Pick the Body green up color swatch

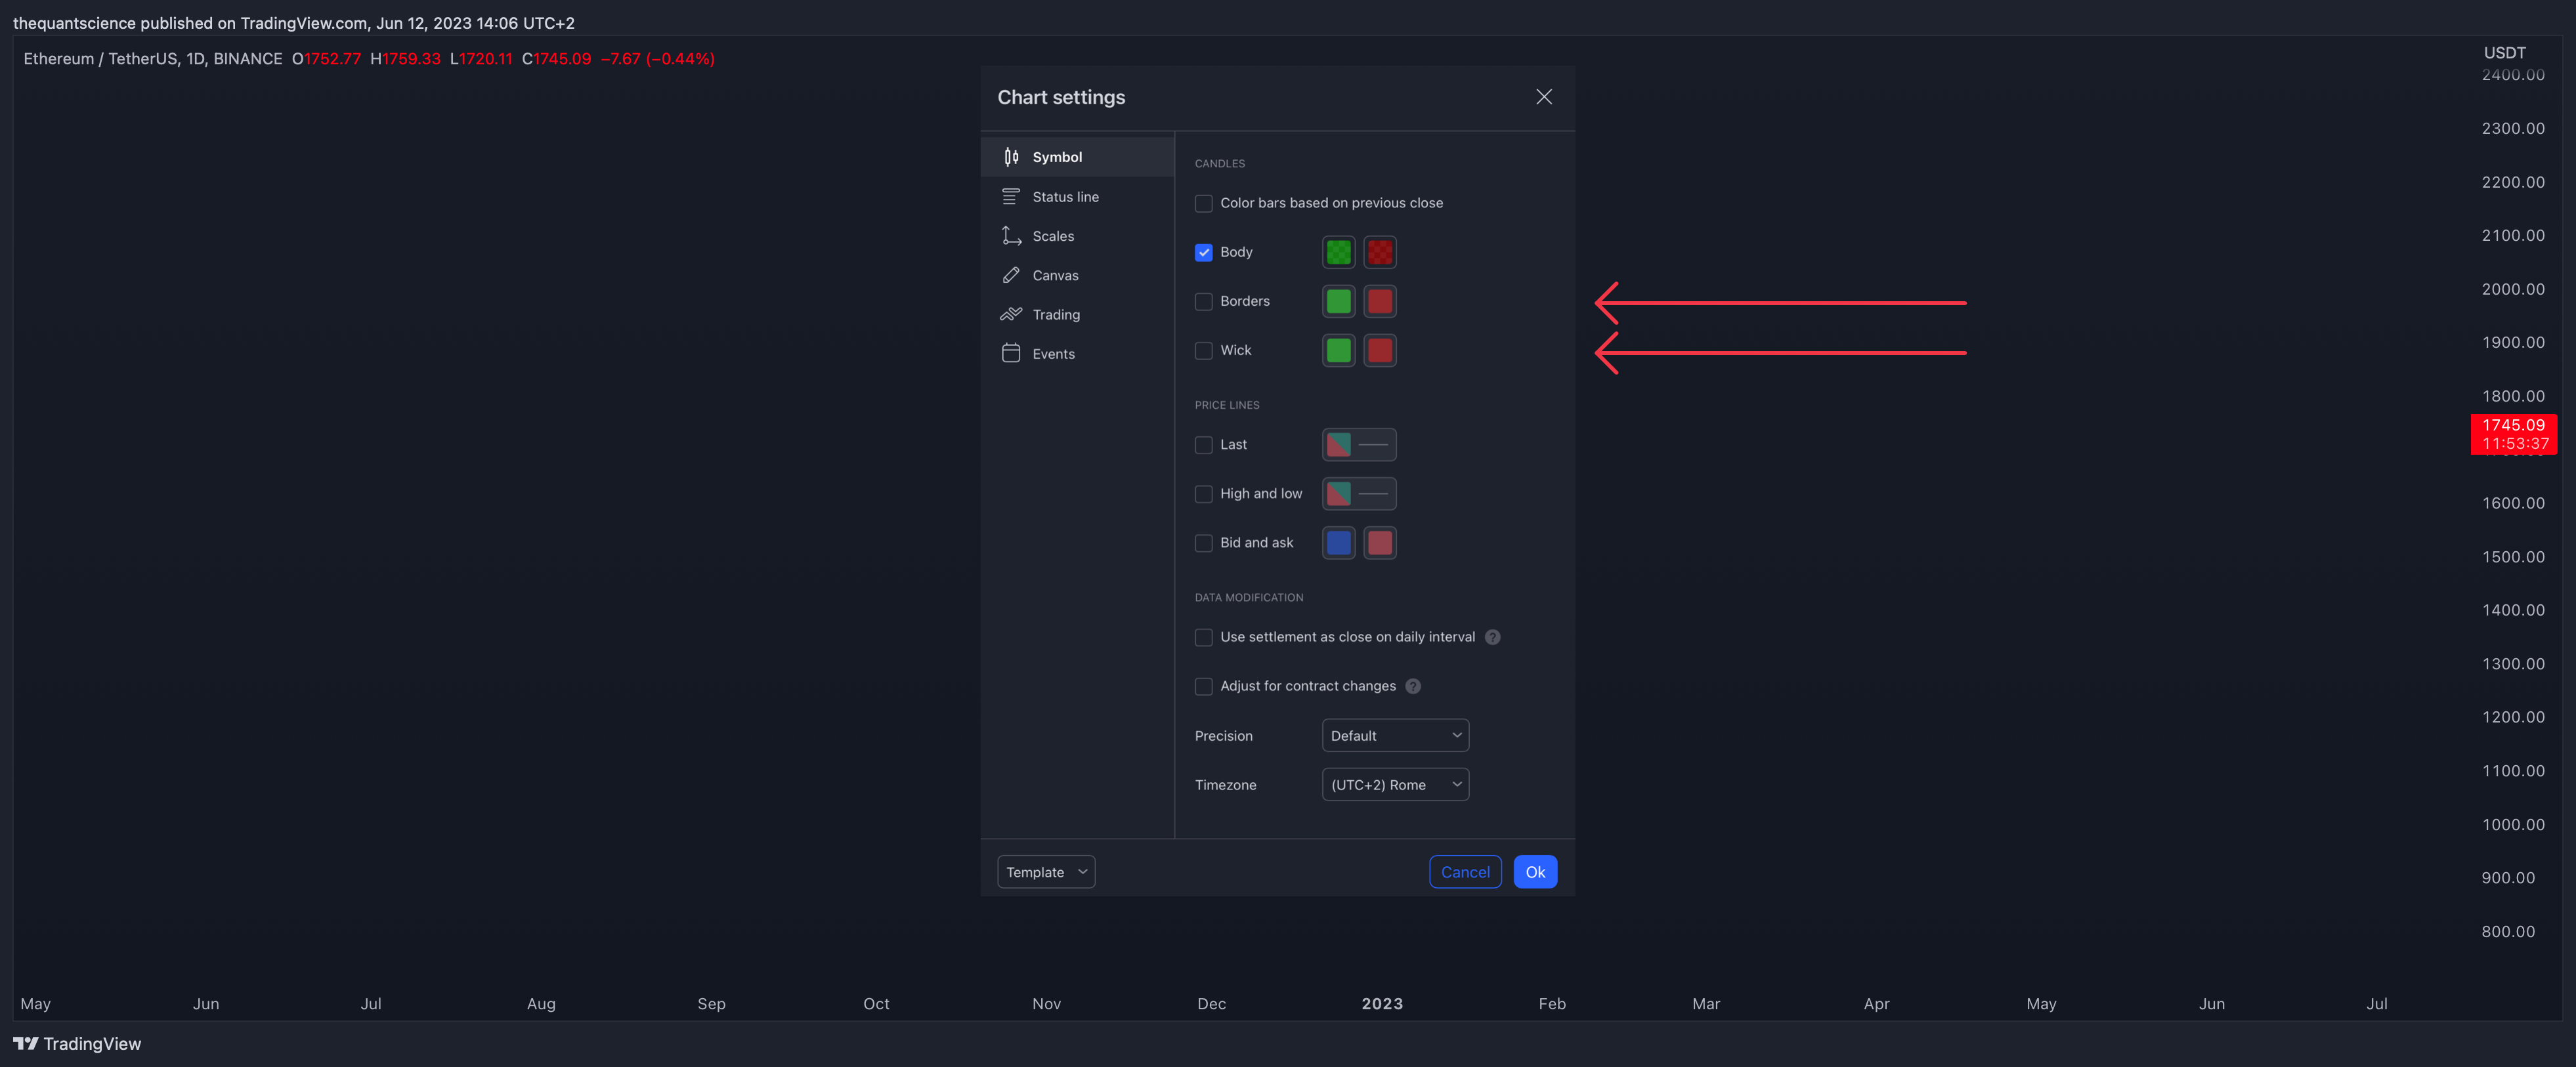(x=1338, y=252)
